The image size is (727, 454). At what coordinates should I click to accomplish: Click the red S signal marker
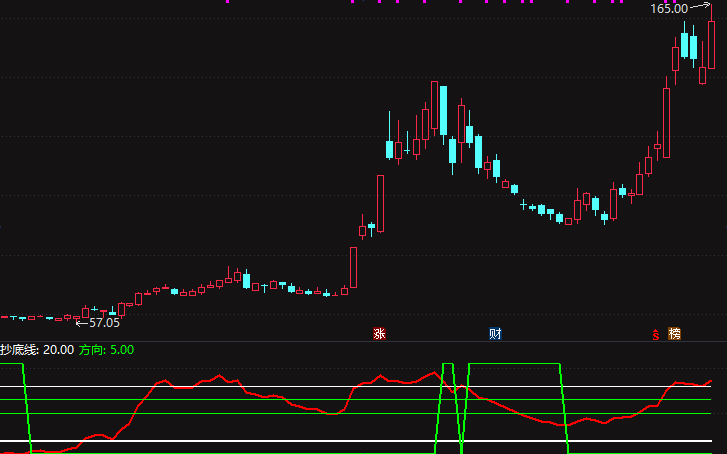click(656, 334)
